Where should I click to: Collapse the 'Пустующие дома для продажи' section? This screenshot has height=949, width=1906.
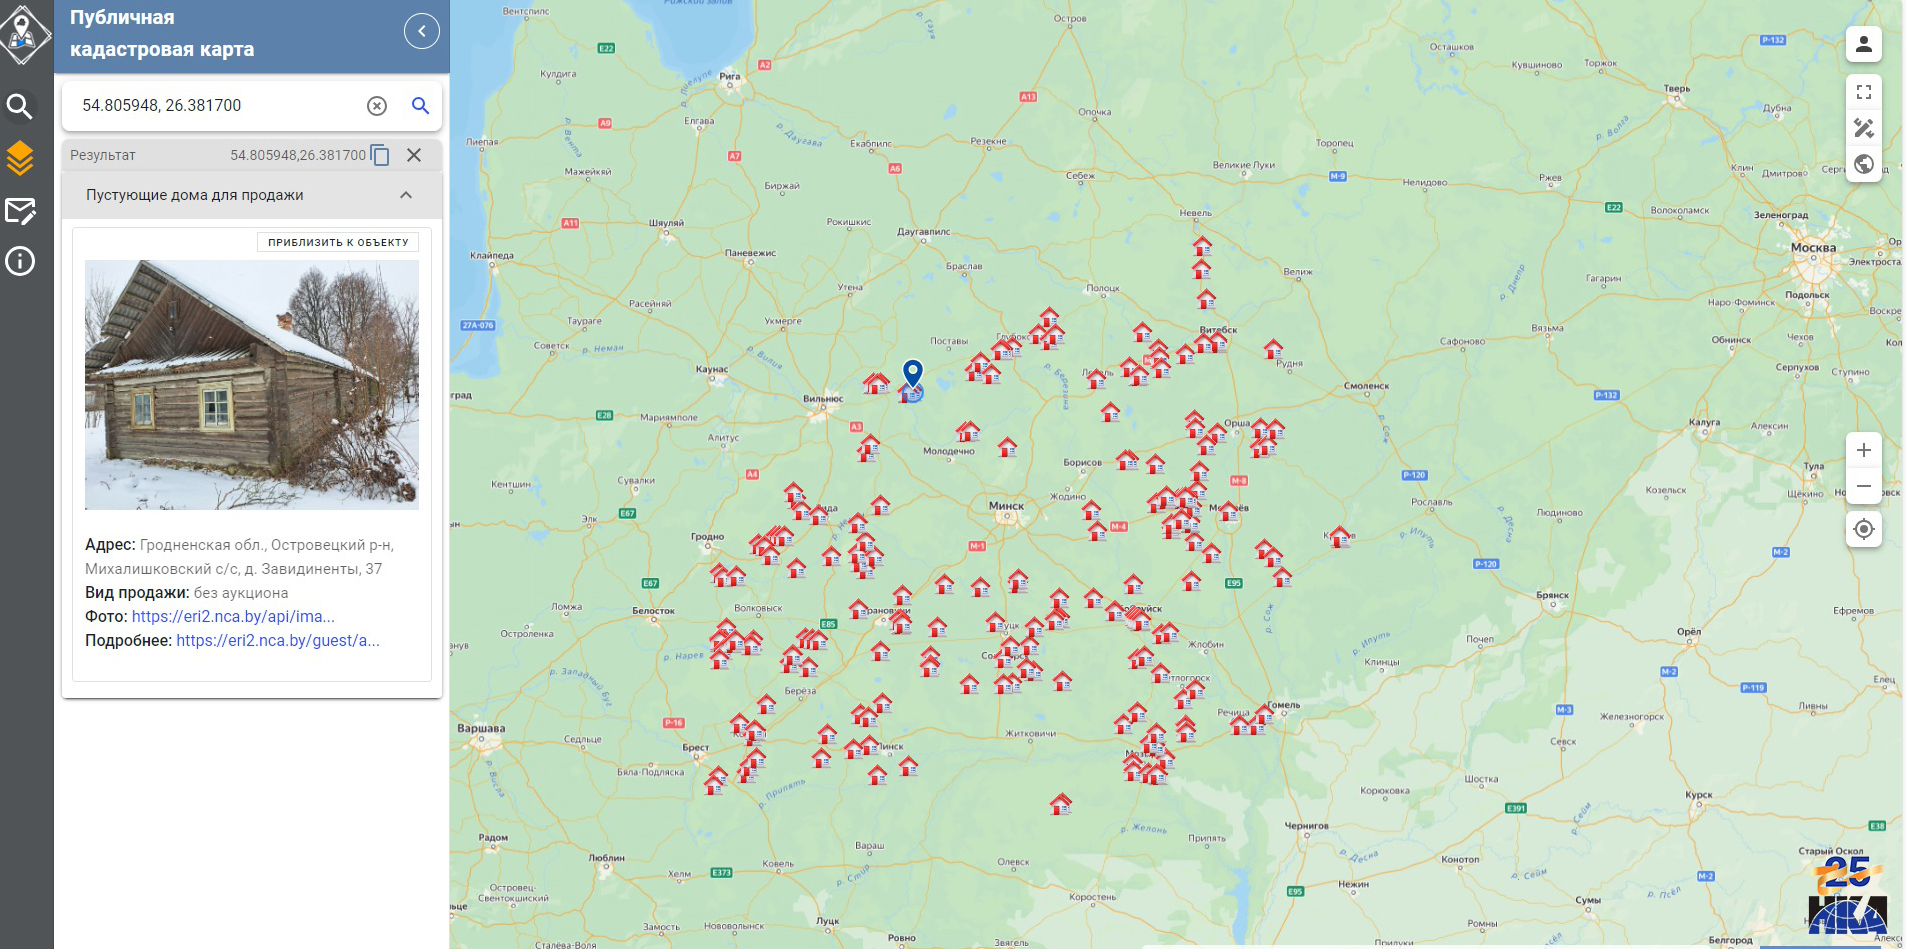406,195
